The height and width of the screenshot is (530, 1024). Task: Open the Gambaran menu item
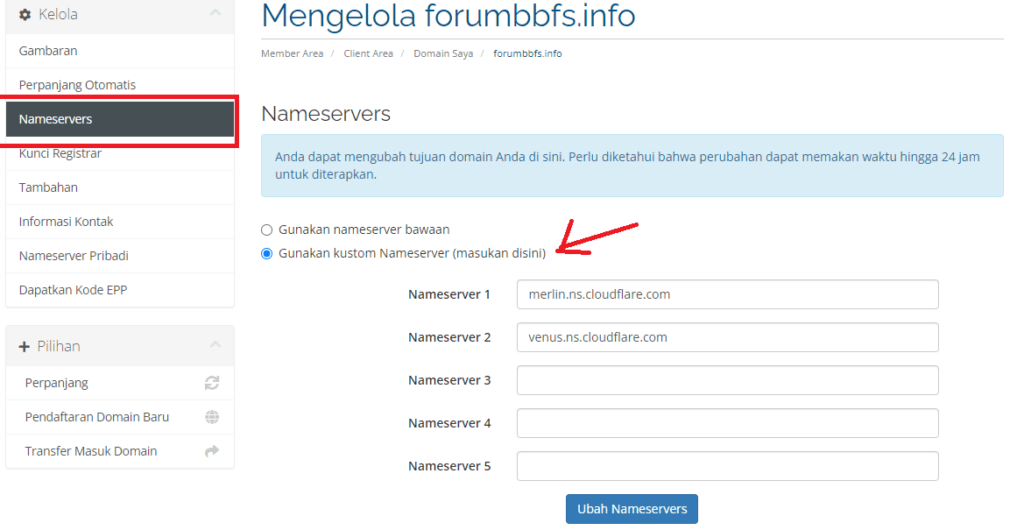click(48, 51)
